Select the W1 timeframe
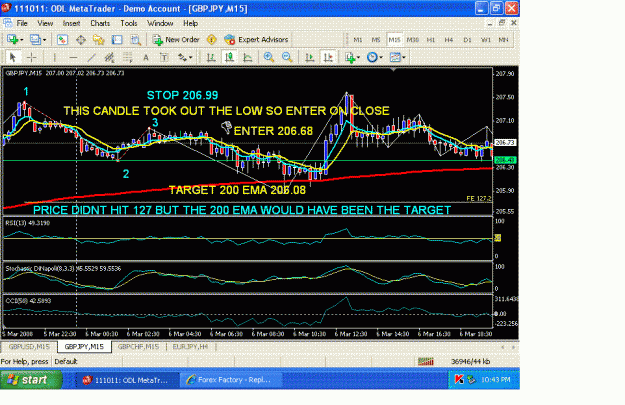Viewport: 625px width, 405px height. [x=485, y=40]
